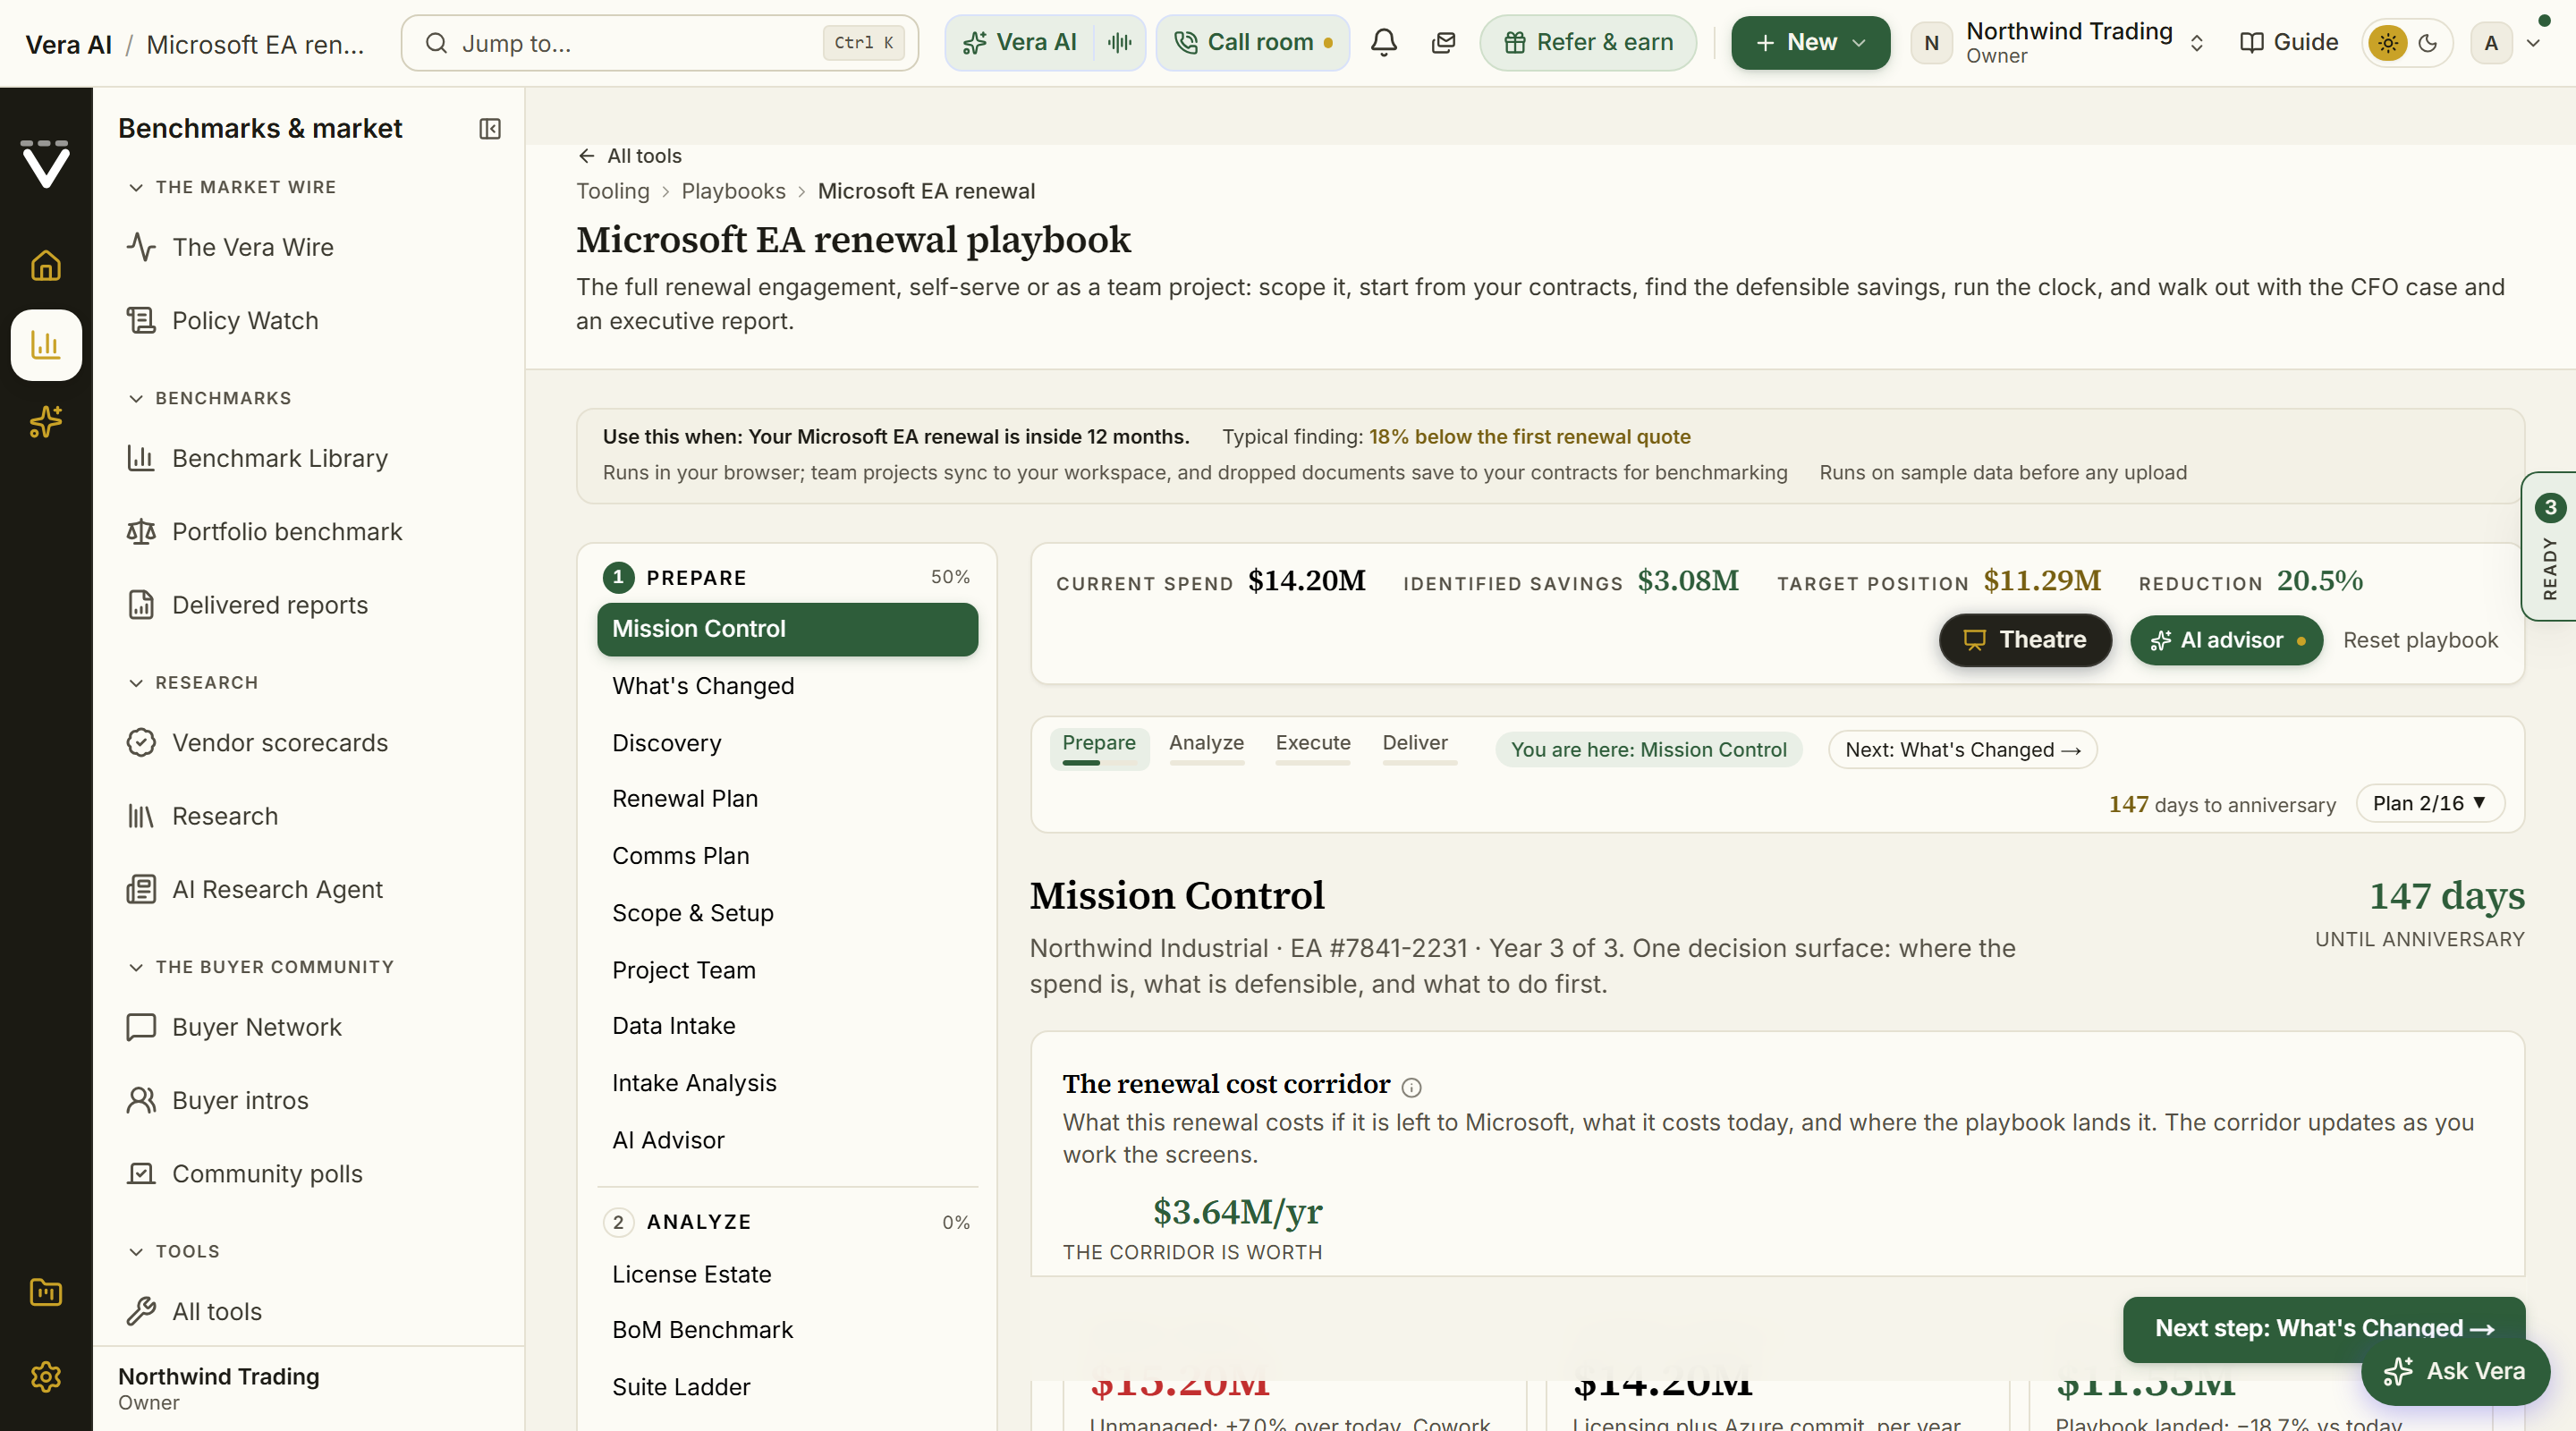Click the Theatre button
The width and height of the screenshot is (2576, 1431).
pyautogui.click(x=2025, y=640)
